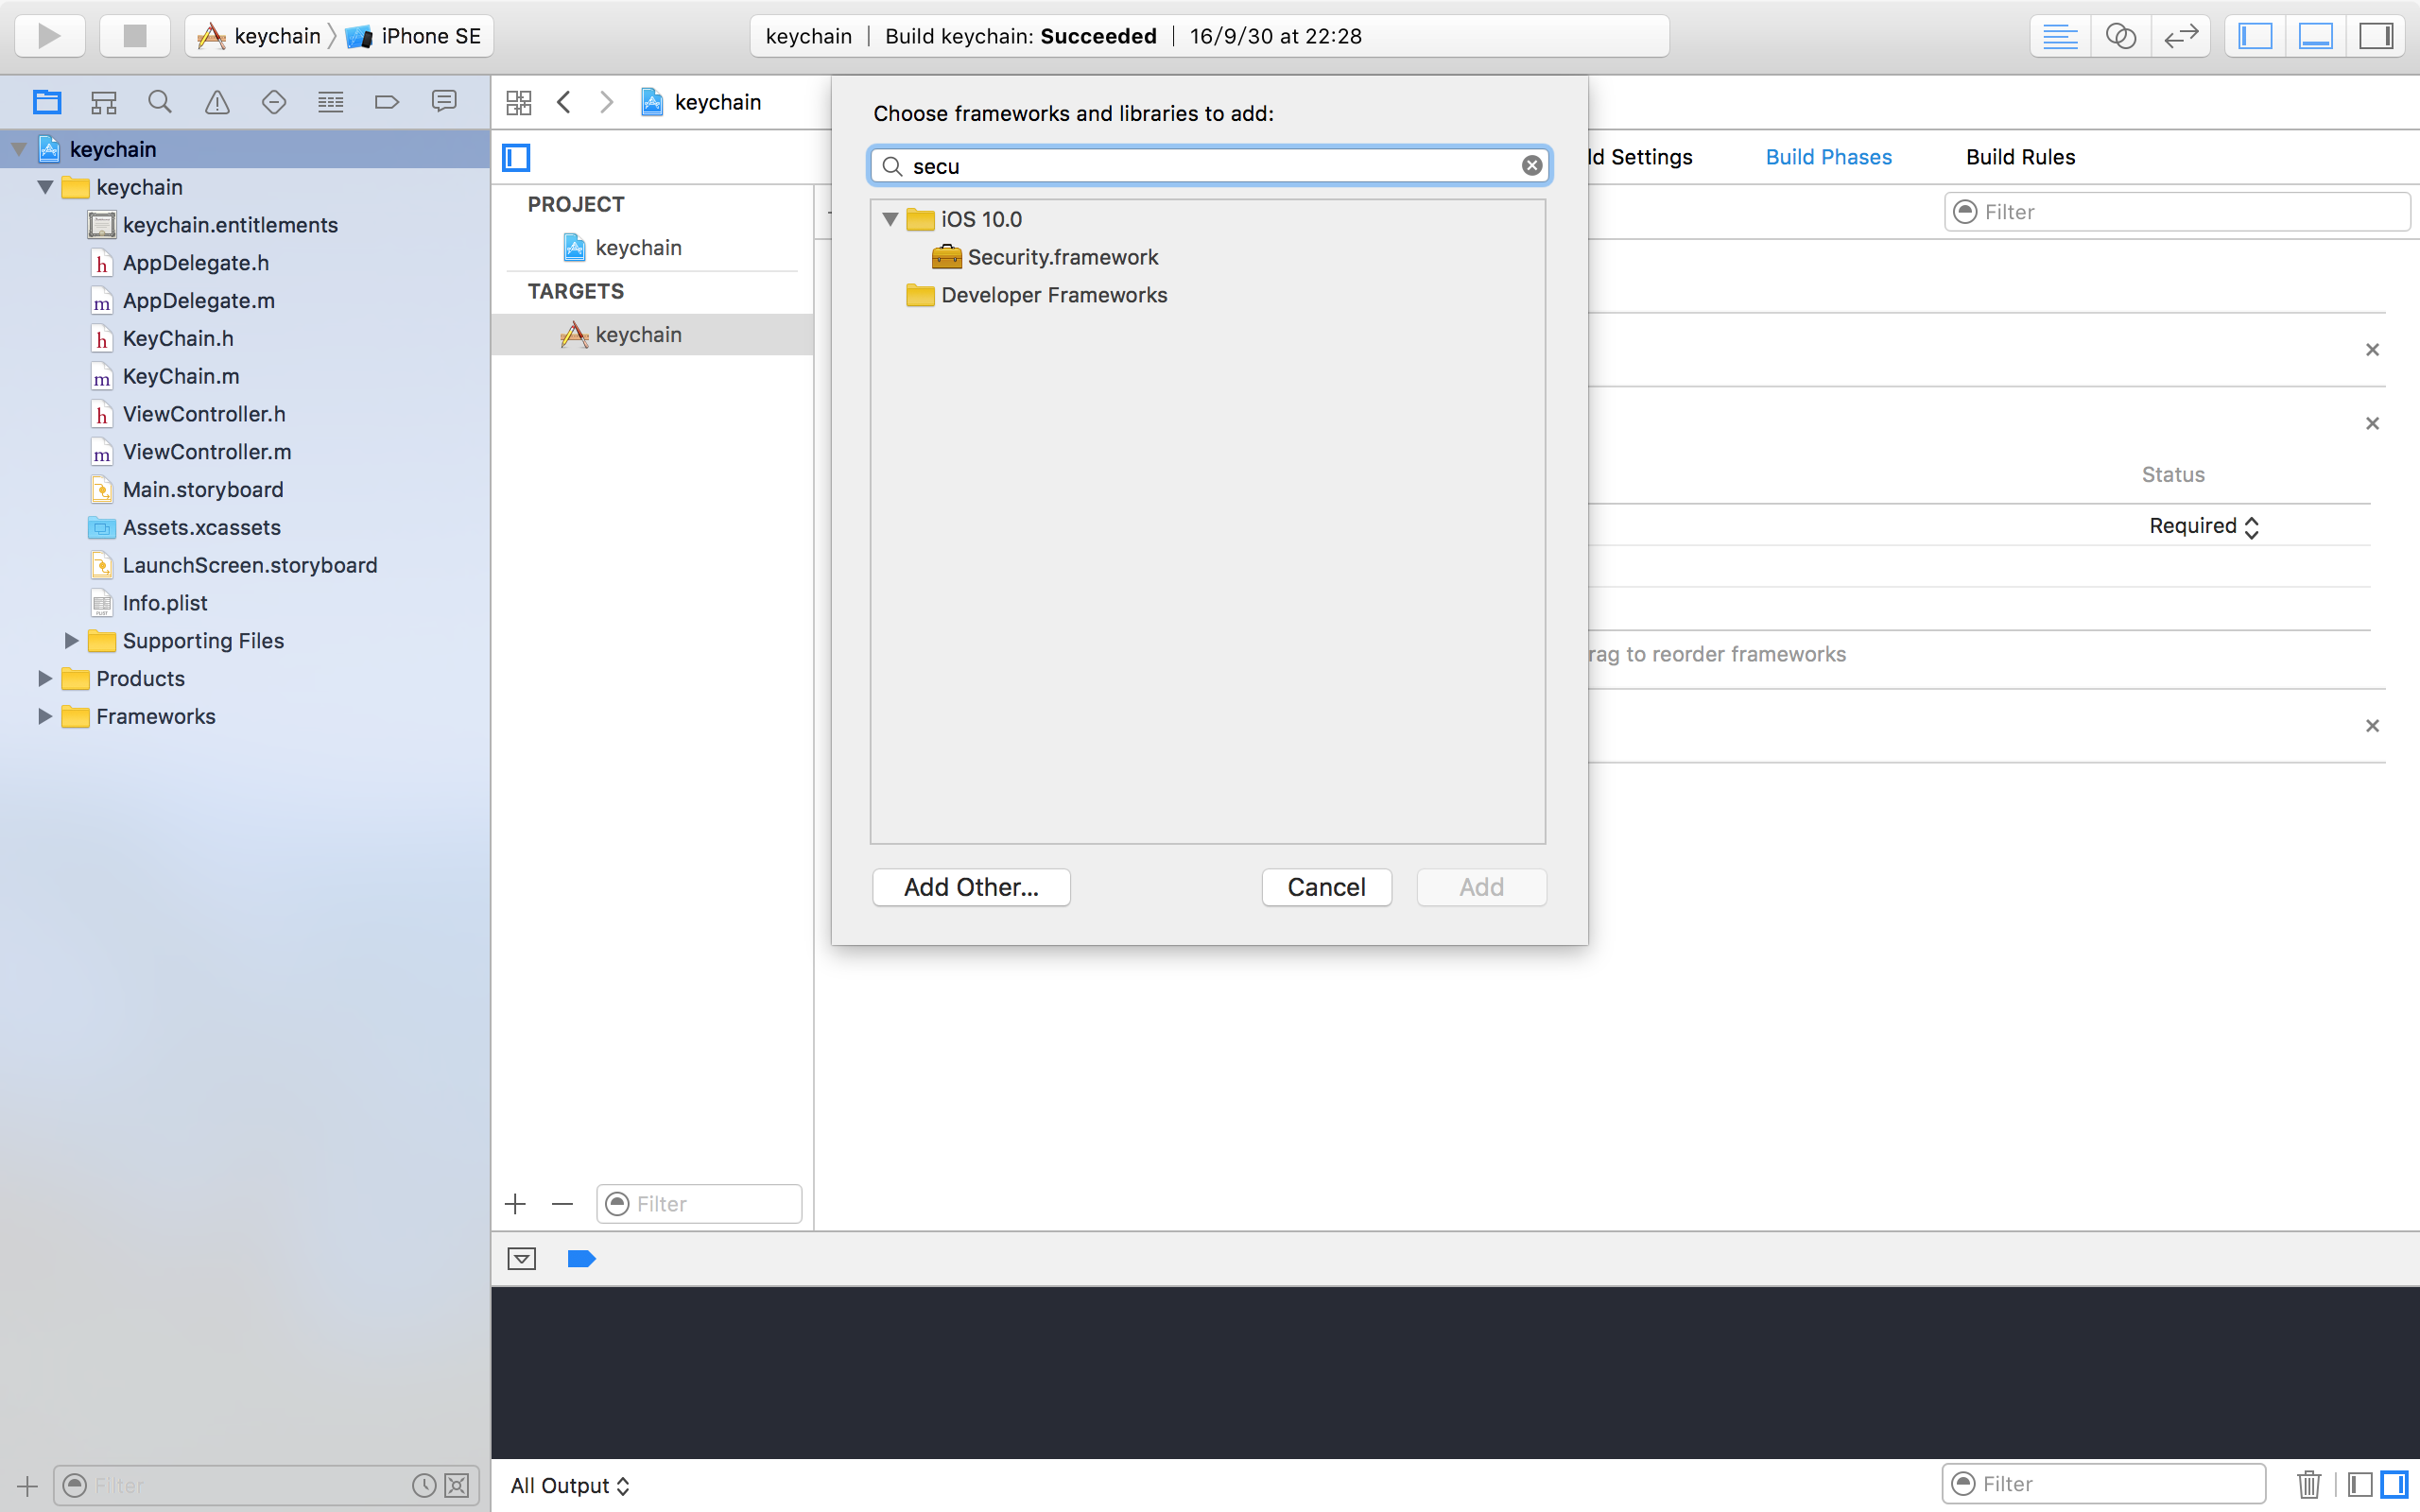Clear the debug console with trash icon
Viewport: 2420px width, 1512px height.
(x=2308, y=1484)
